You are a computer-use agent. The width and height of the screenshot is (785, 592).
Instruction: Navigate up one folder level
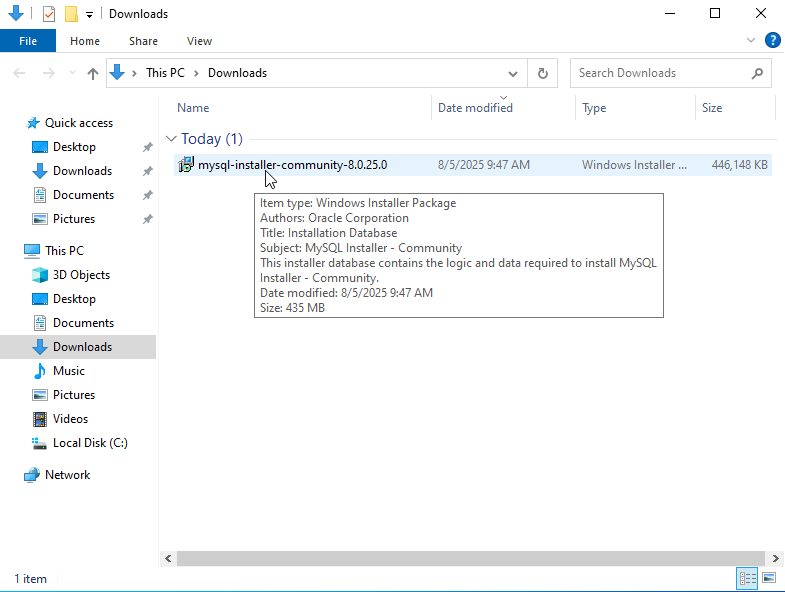tap(93, 74)
